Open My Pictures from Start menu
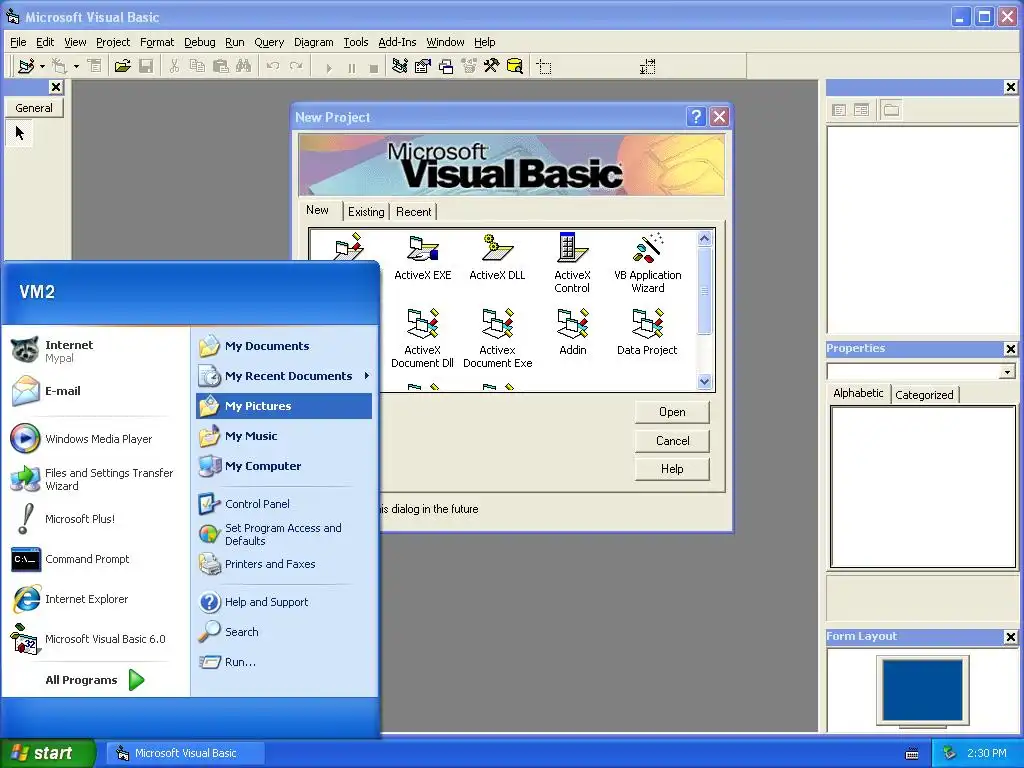Image resolution: width=1024 pixels, height=768 pixels. pos(283,406)
